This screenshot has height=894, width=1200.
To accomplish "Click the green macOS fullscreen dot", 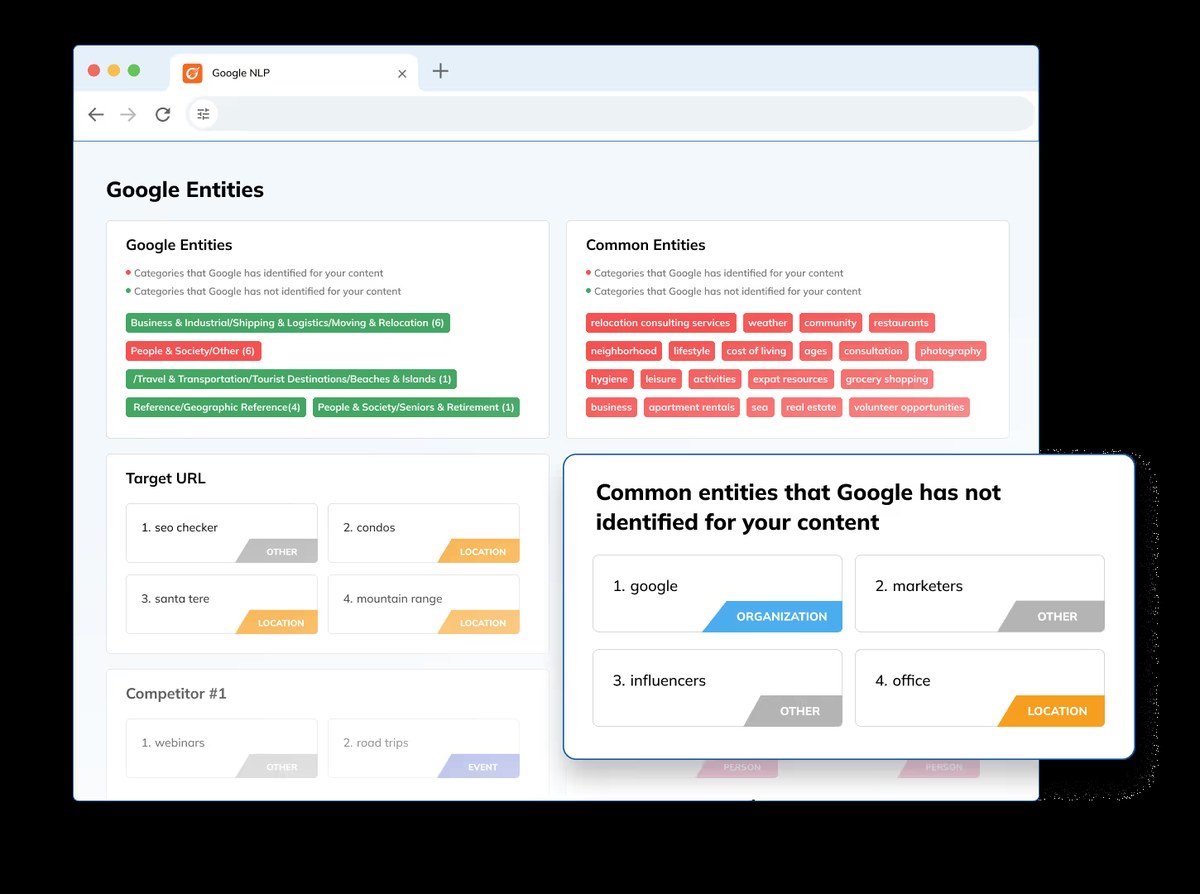I will coord(134,70).
